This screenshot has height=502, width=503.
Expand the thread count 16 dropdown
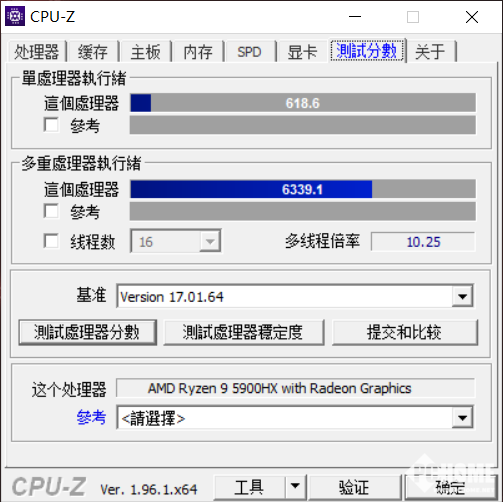coord(210,241)
